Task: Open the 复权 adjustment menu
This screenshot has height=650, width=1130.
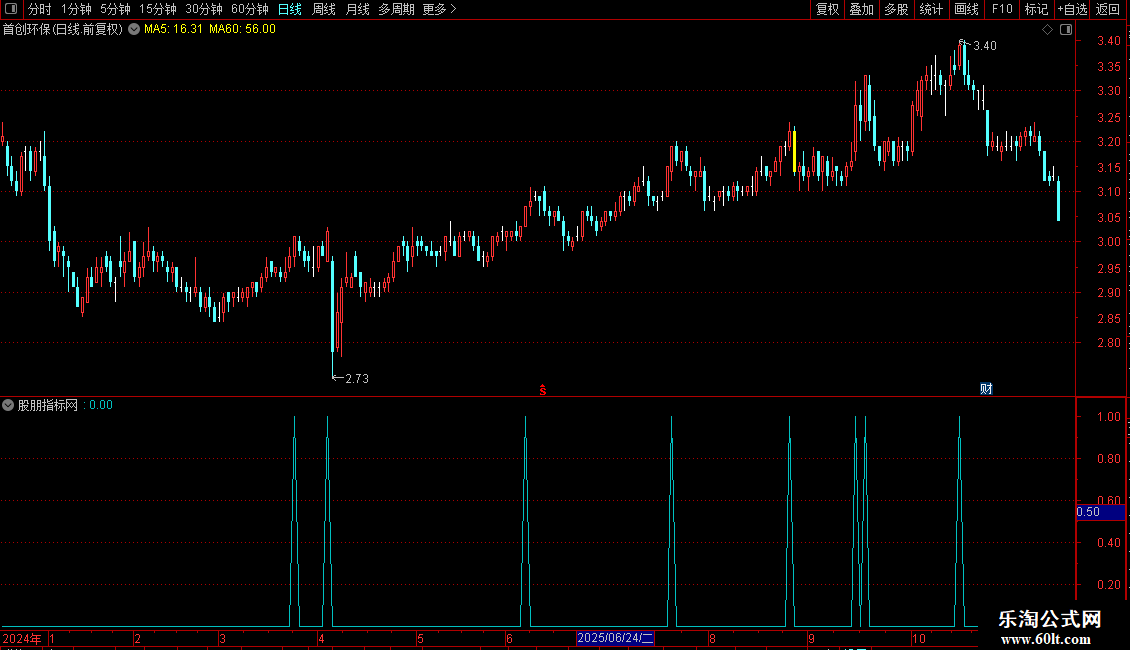Action: pos(827,9)
